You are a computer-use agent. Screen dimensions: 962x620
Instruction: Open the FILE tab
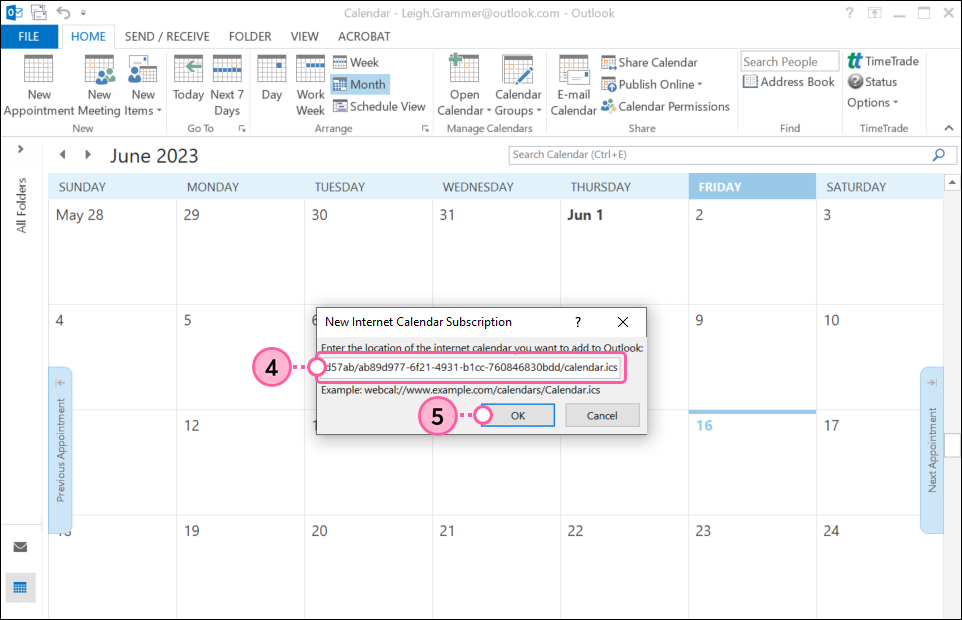click(29, 37)
